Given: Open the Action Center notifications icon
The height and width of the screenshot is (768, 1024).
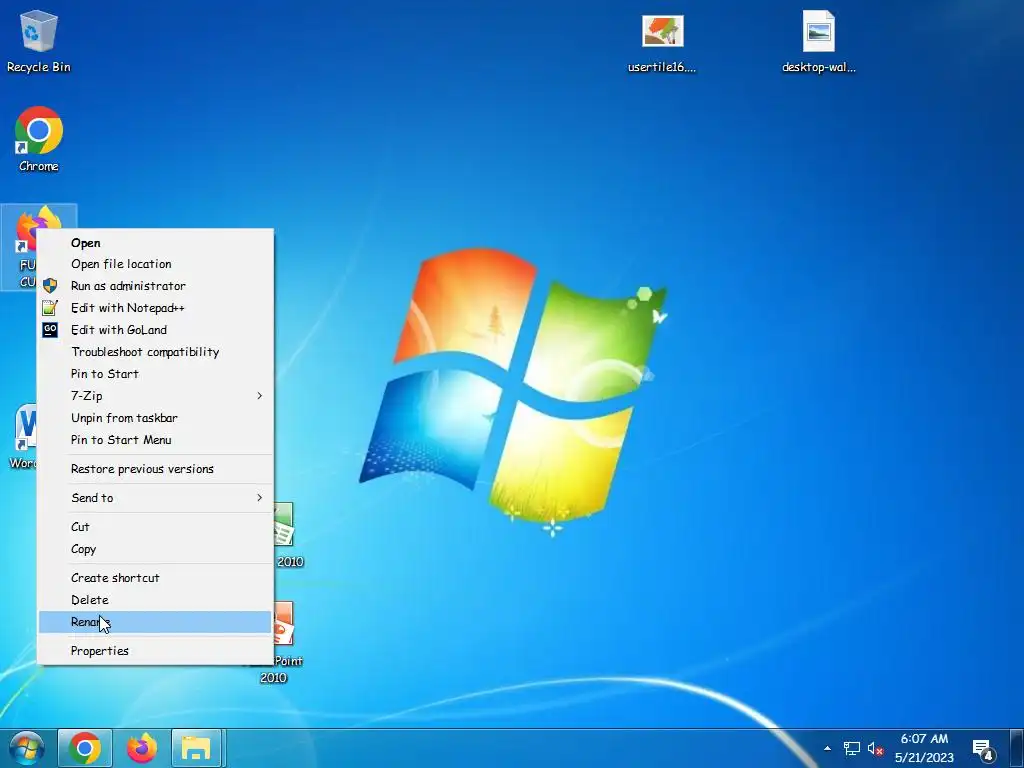Looking at the screenshot, I should [983, 749].
